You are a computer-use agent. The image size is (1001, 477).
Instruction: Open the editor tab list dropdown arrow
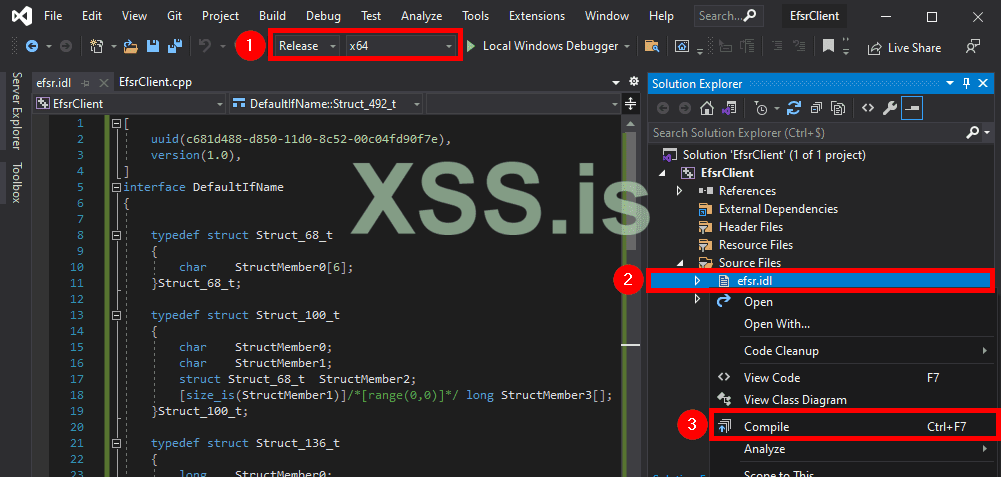tap(615, 82)
